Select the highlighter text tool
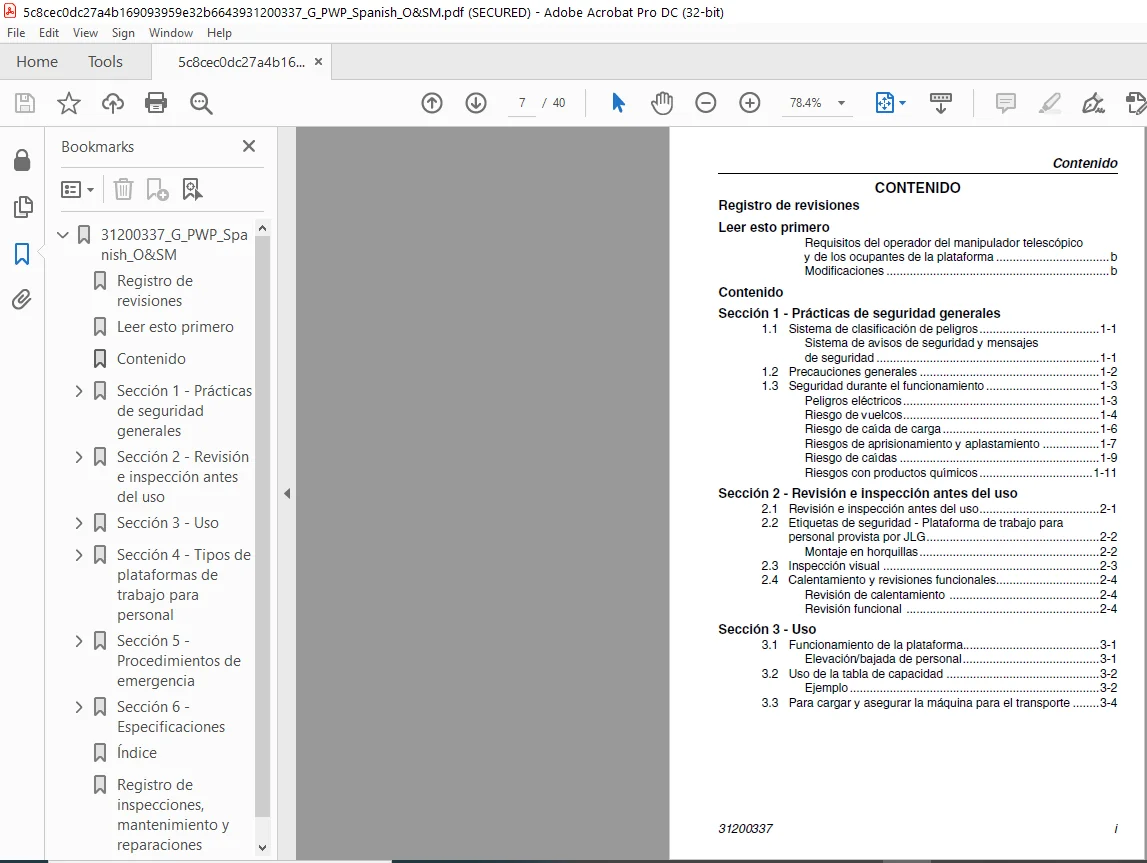This screenshot has width=1147, height=863. click(x=1050, y=103)
